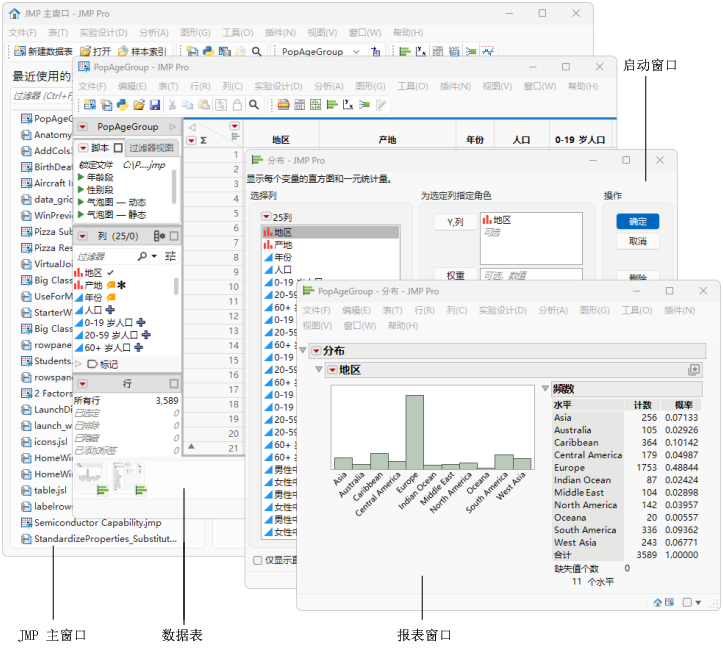
Task: Click Caribbean level in frequency table
Action: pyautogui.click(x=576, y=443)
